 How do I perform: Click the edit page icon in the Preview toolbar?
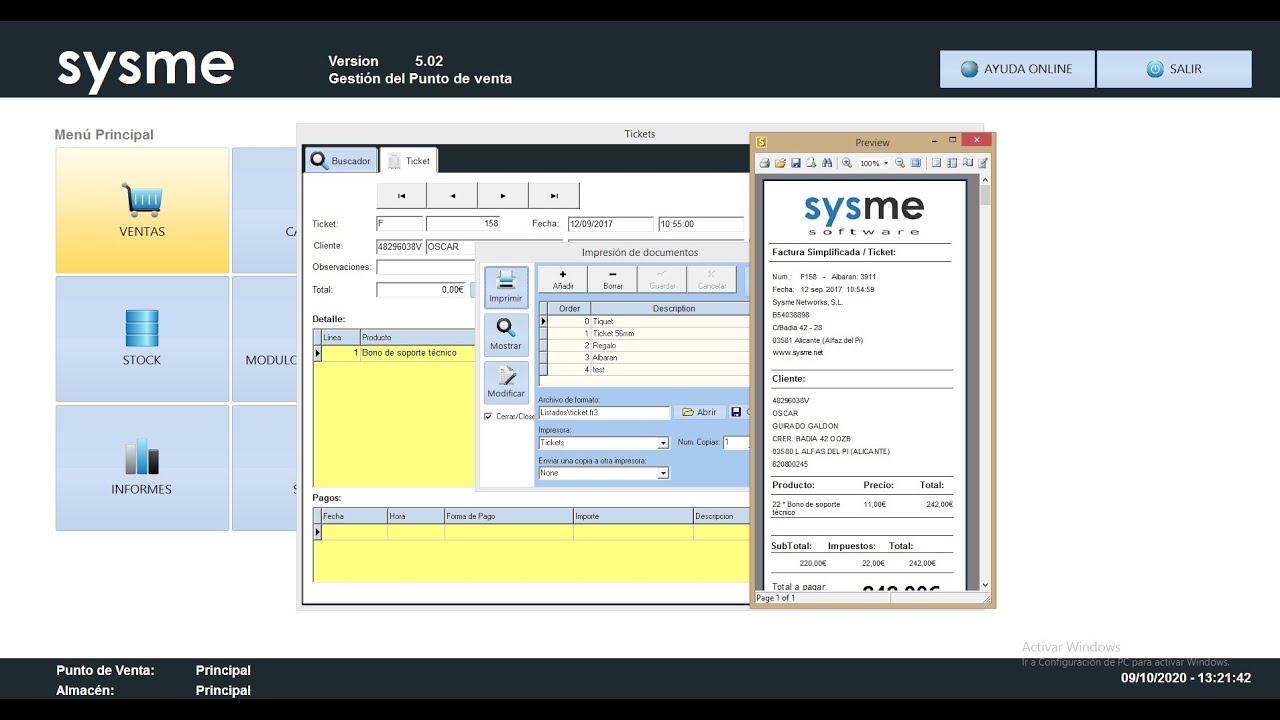[x=983, y=163]
